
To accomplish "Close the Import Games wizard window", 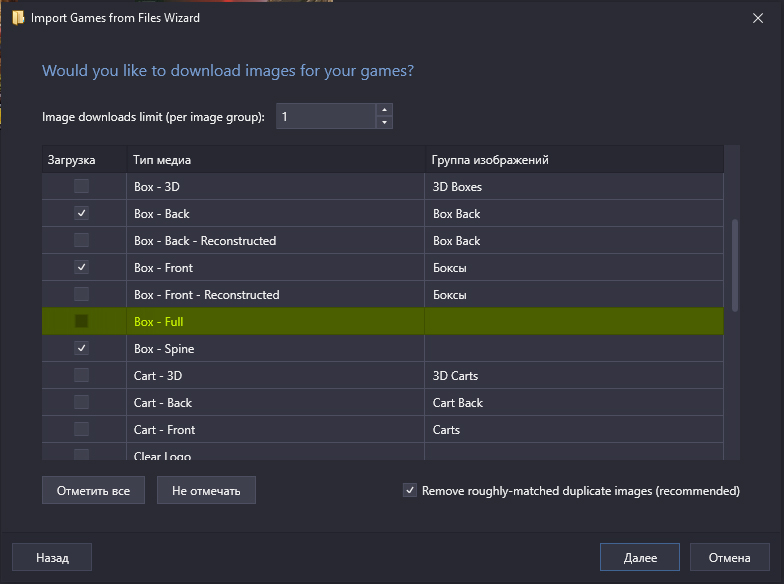I will 755,18.
